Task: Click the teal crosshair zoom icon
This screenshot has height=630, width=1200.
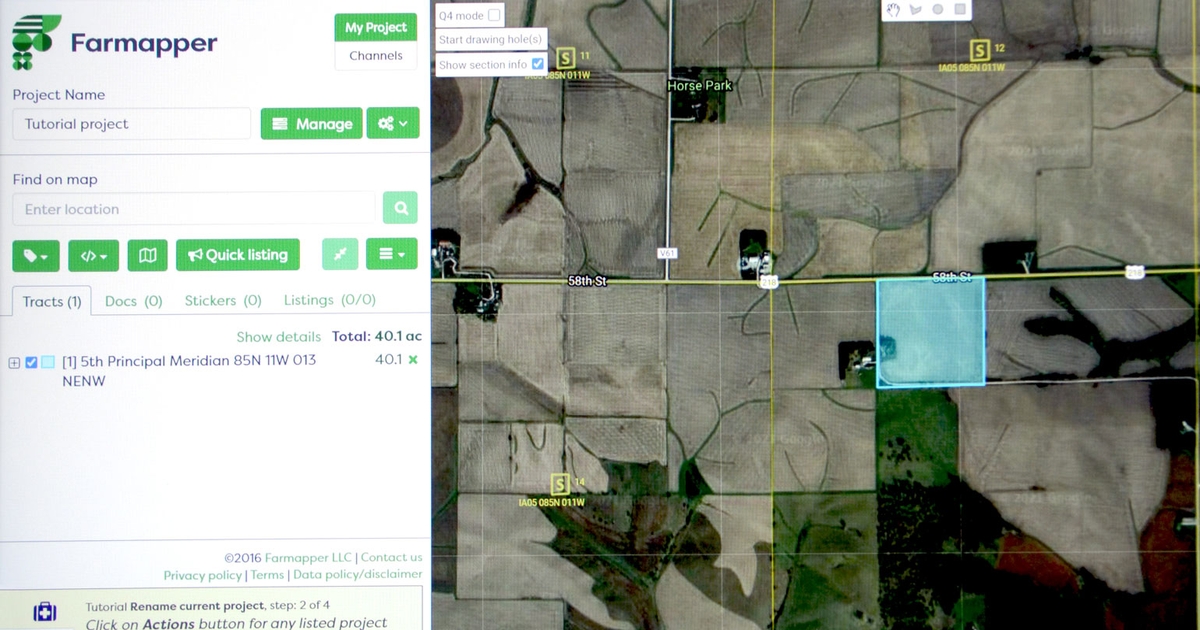Action: [340, 254]
